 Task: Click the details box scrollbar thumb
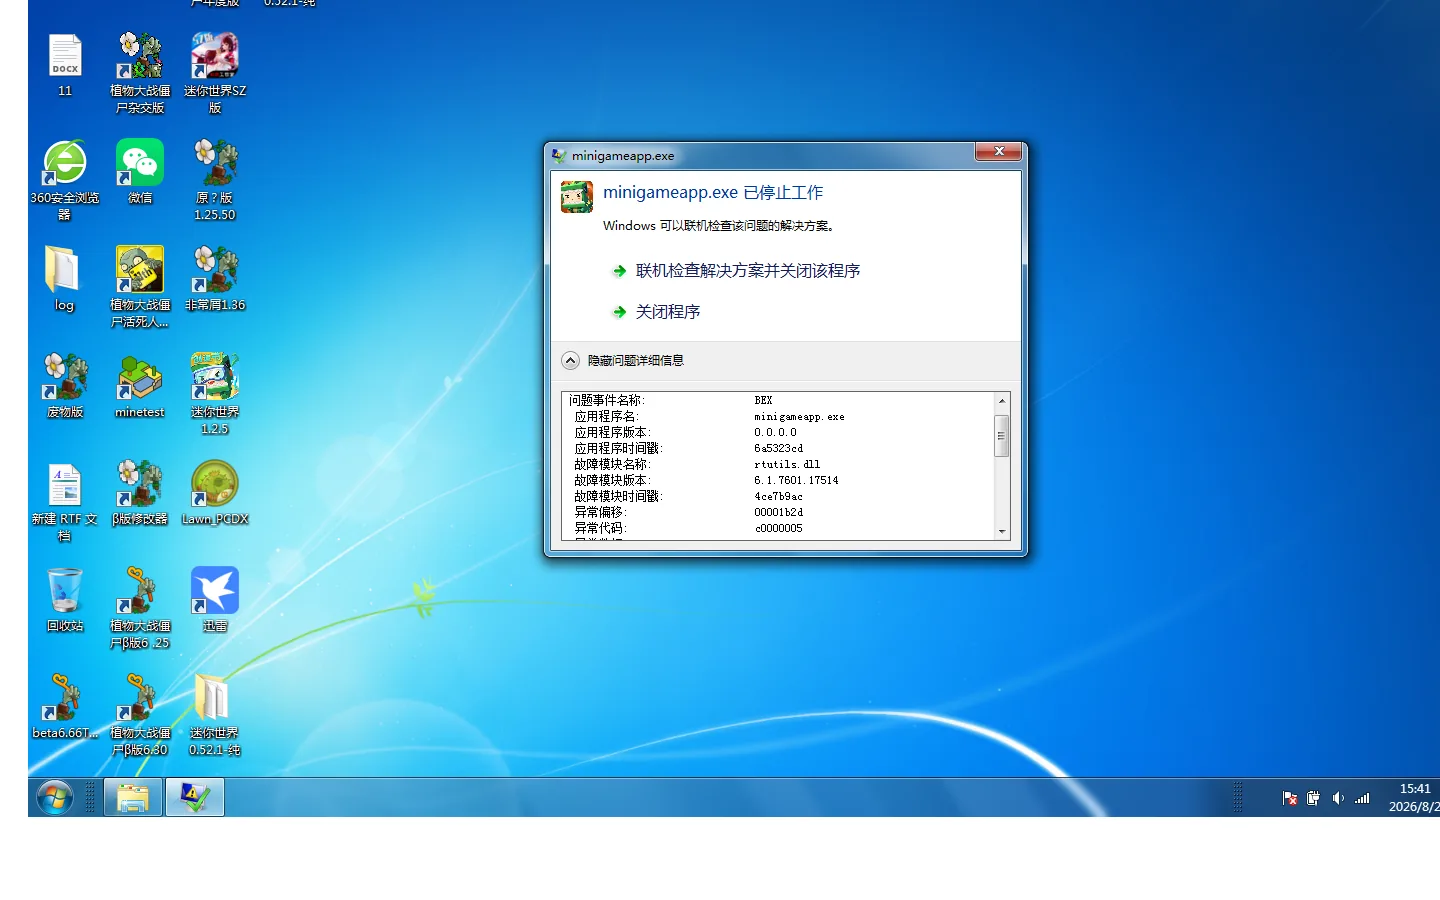pyautogui.click(x=1002, y=436)
